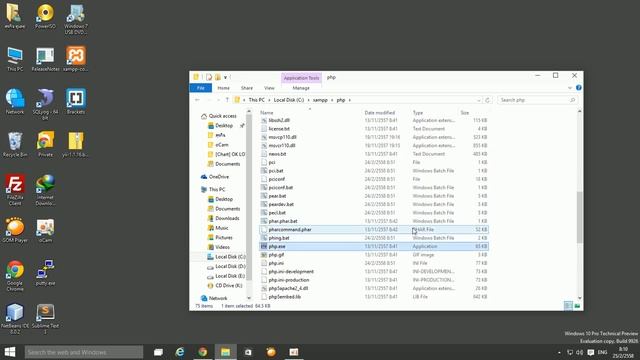Open the putty.exe desktop shortcut
The image size is (640, 360).
coord(45,273)
